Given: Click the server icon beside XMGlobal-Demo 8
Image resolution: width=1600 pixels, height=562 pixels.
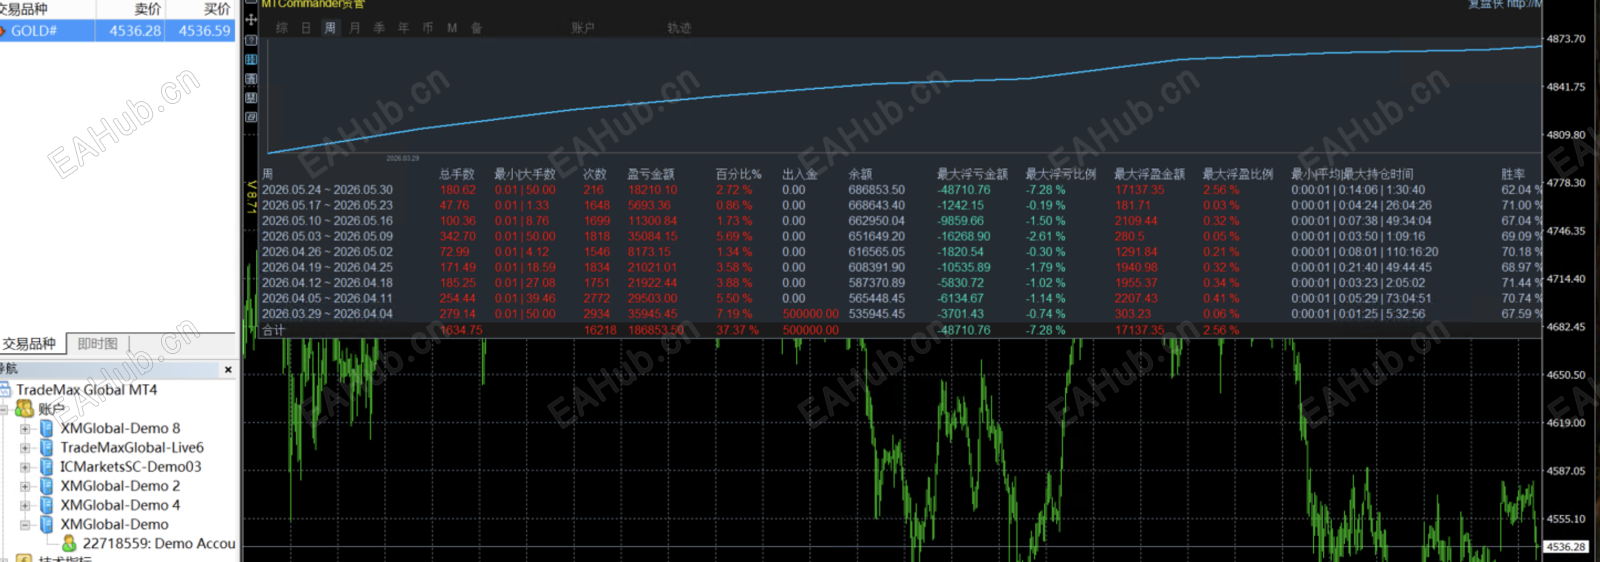Looking at the screenshot, I should point(46,428).
